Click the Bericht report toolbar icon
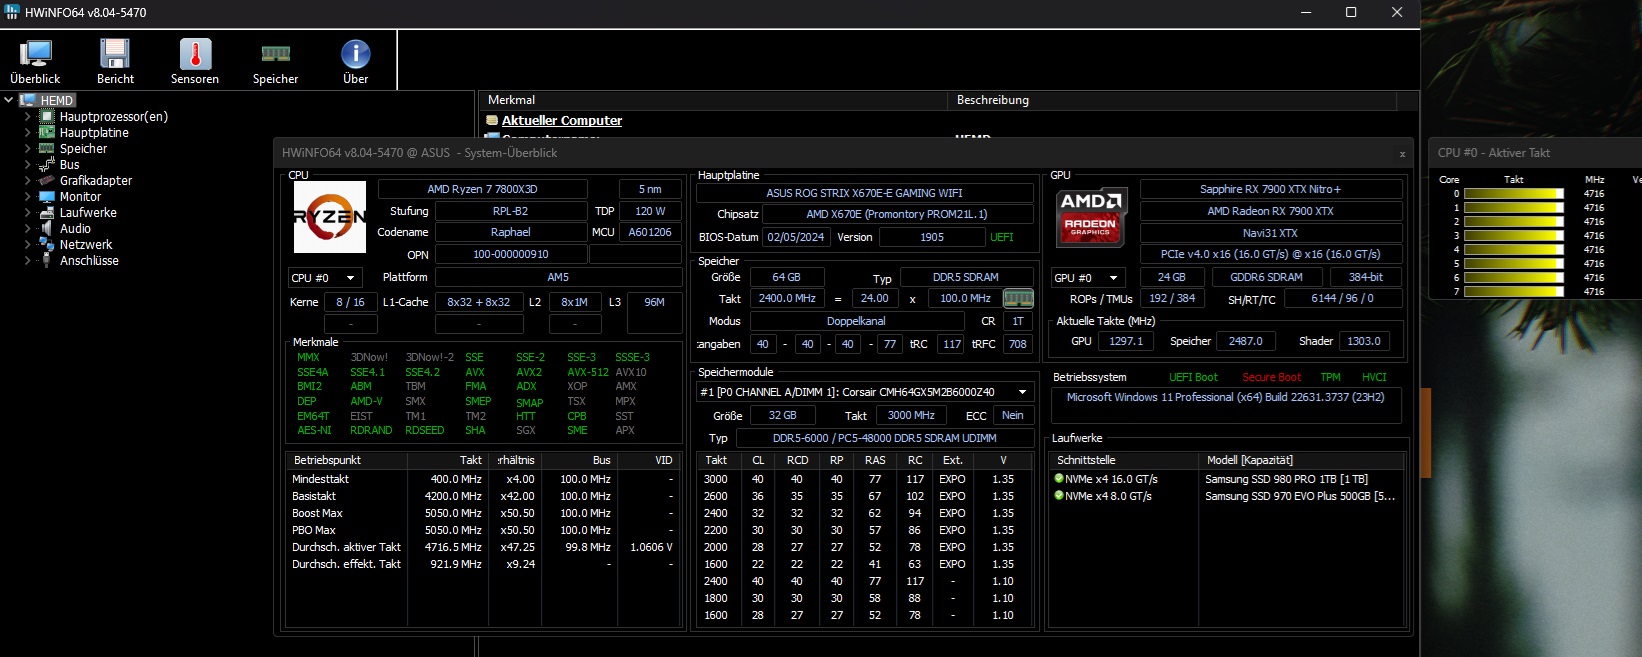This screenshot has height=657, width=1642. point(115,61)
